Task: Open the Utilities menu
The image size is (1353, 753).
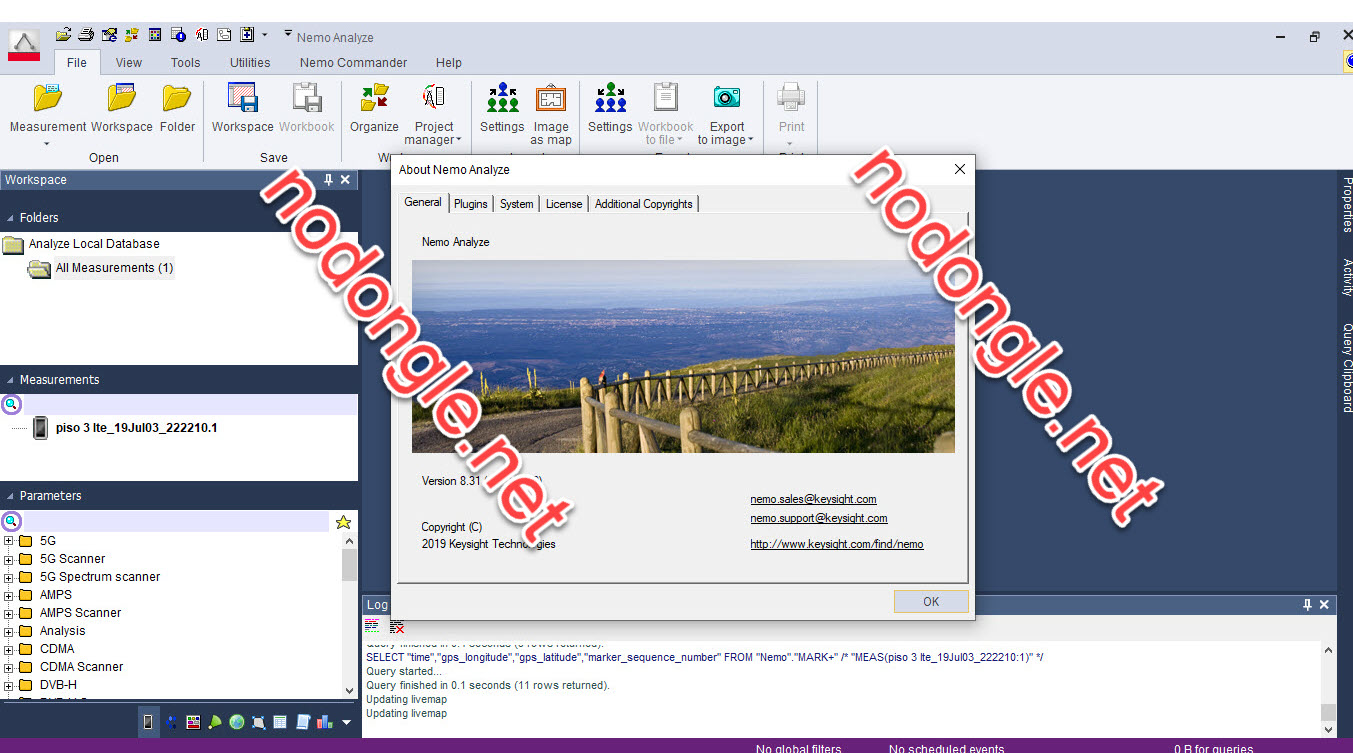Action: [x=249, y=62]
